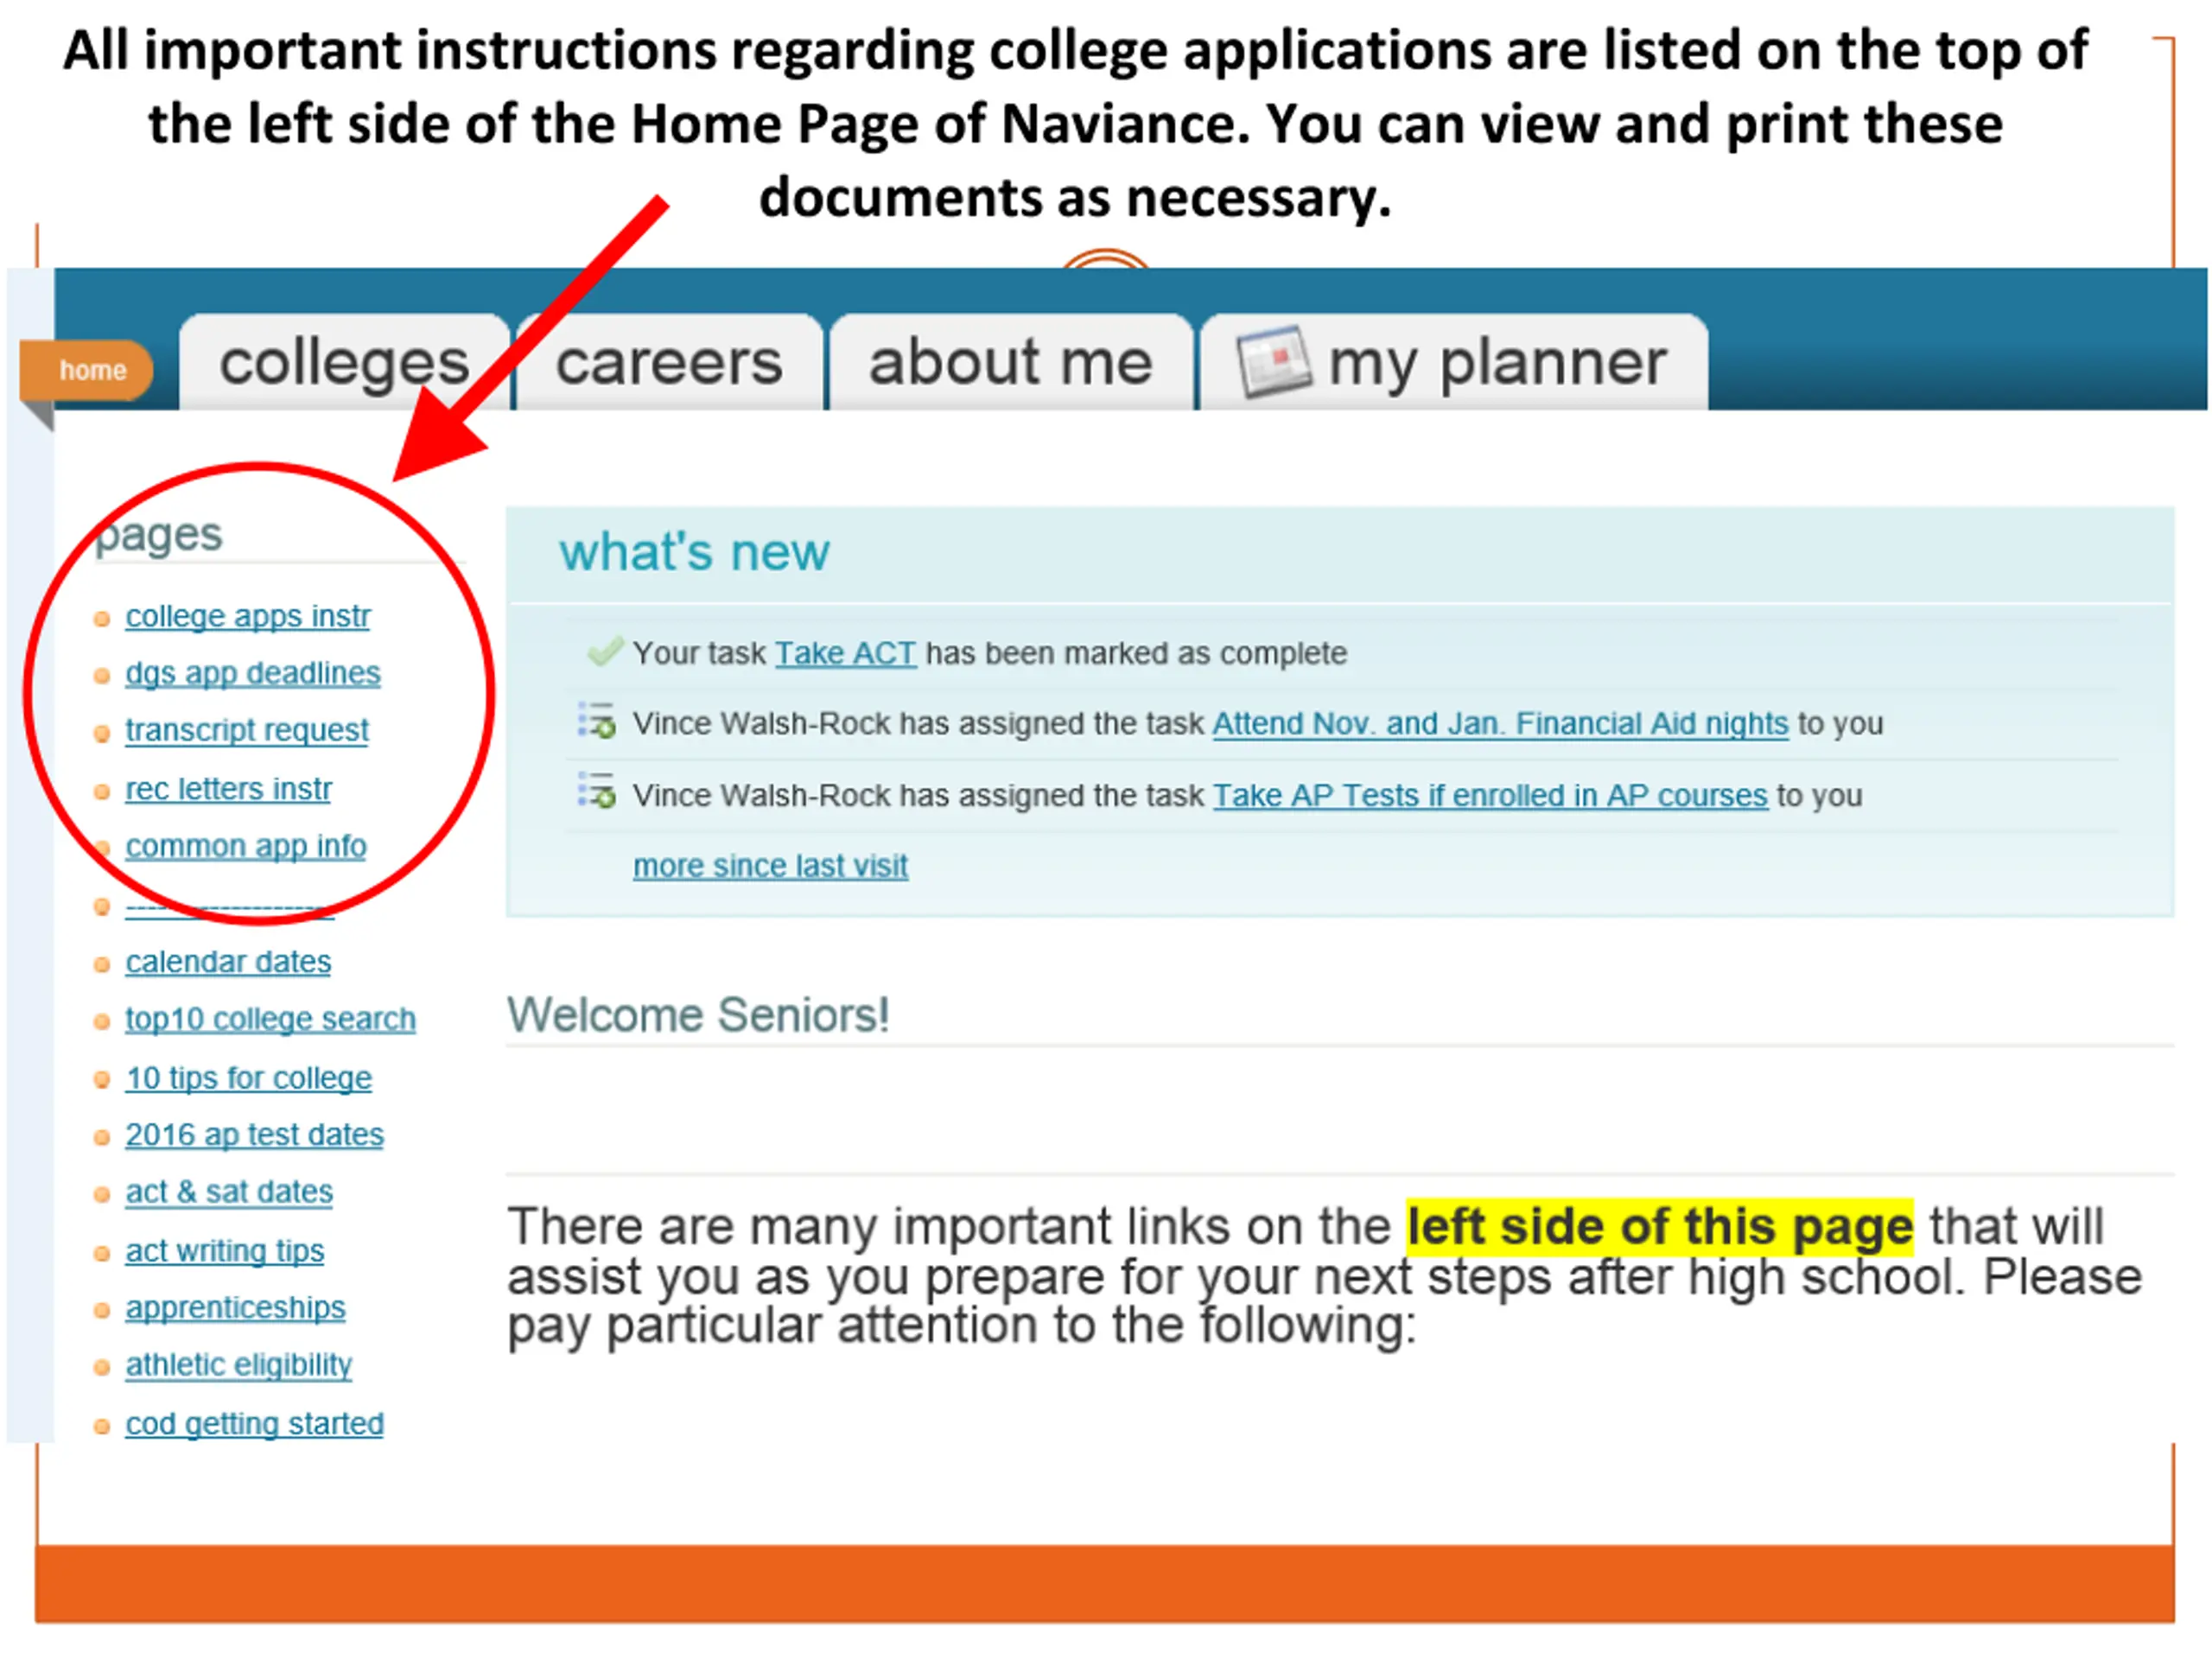This screenshot has height=1659, width=2212.
Task: Click highlighted text left side of this page
Action: pos(1659,1226)
